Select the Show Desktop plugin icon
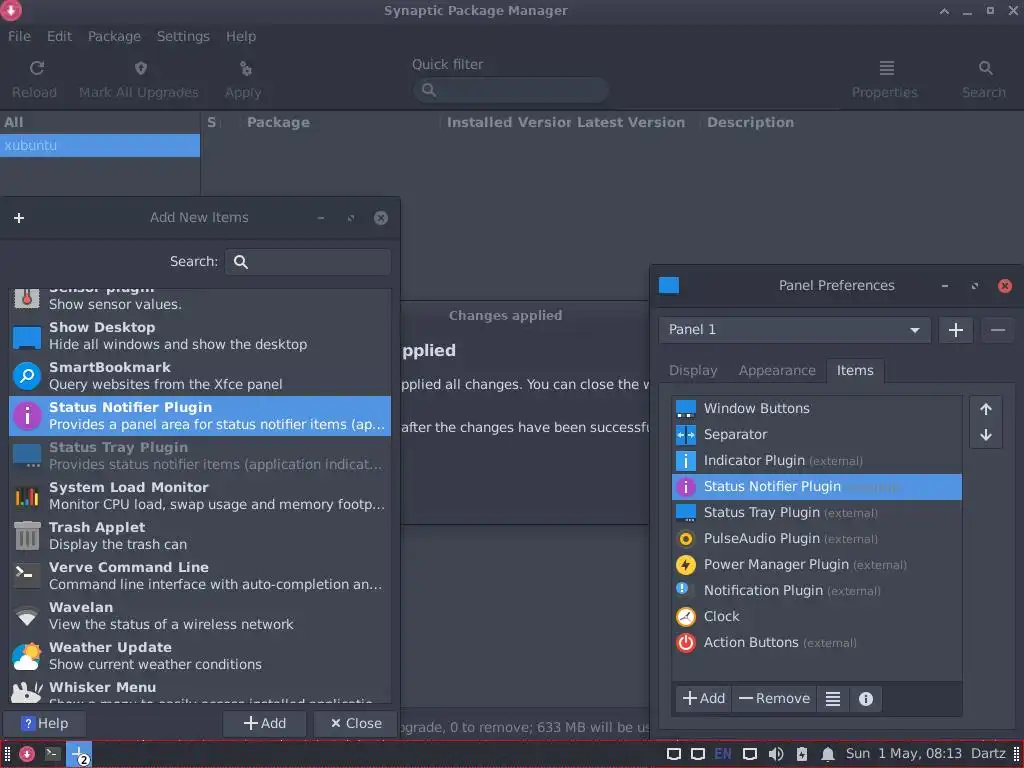Image resolution: width=1024 pixels, height=768 pixels. [x=27, y=337]
